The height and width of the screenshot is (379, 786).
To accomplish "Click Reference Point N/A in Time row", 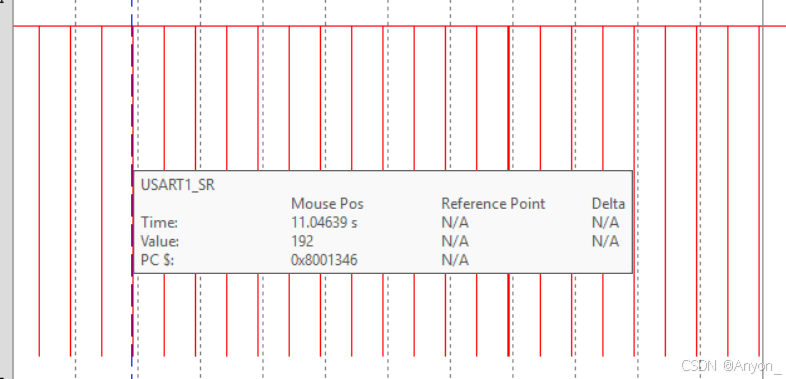I will point(455,223).
